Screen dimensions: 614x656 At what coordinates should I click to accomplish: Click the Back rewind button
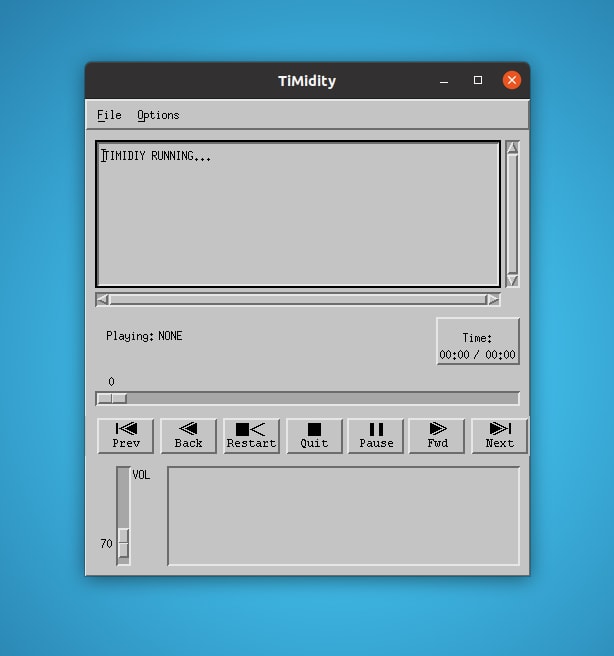(x=188, y=436)
